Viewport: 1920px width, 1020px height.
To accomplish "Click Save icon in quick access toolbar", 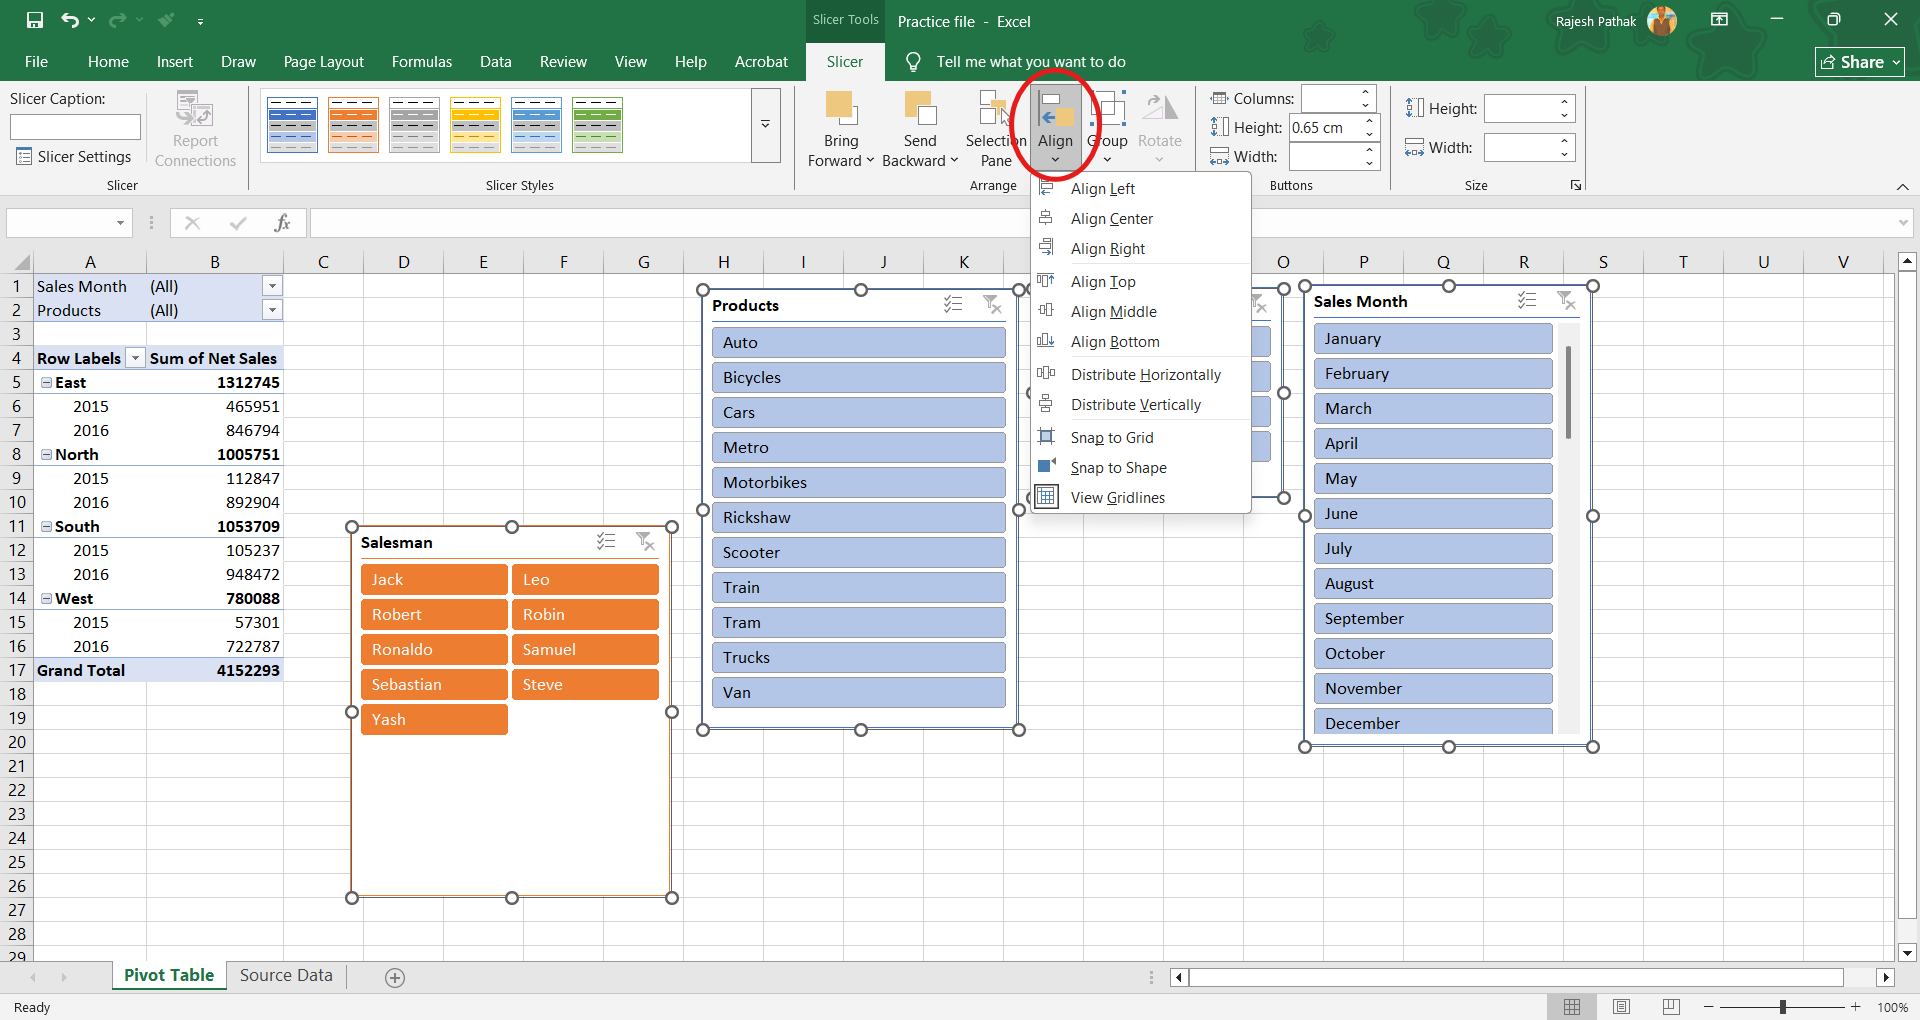I will [35, 20].
